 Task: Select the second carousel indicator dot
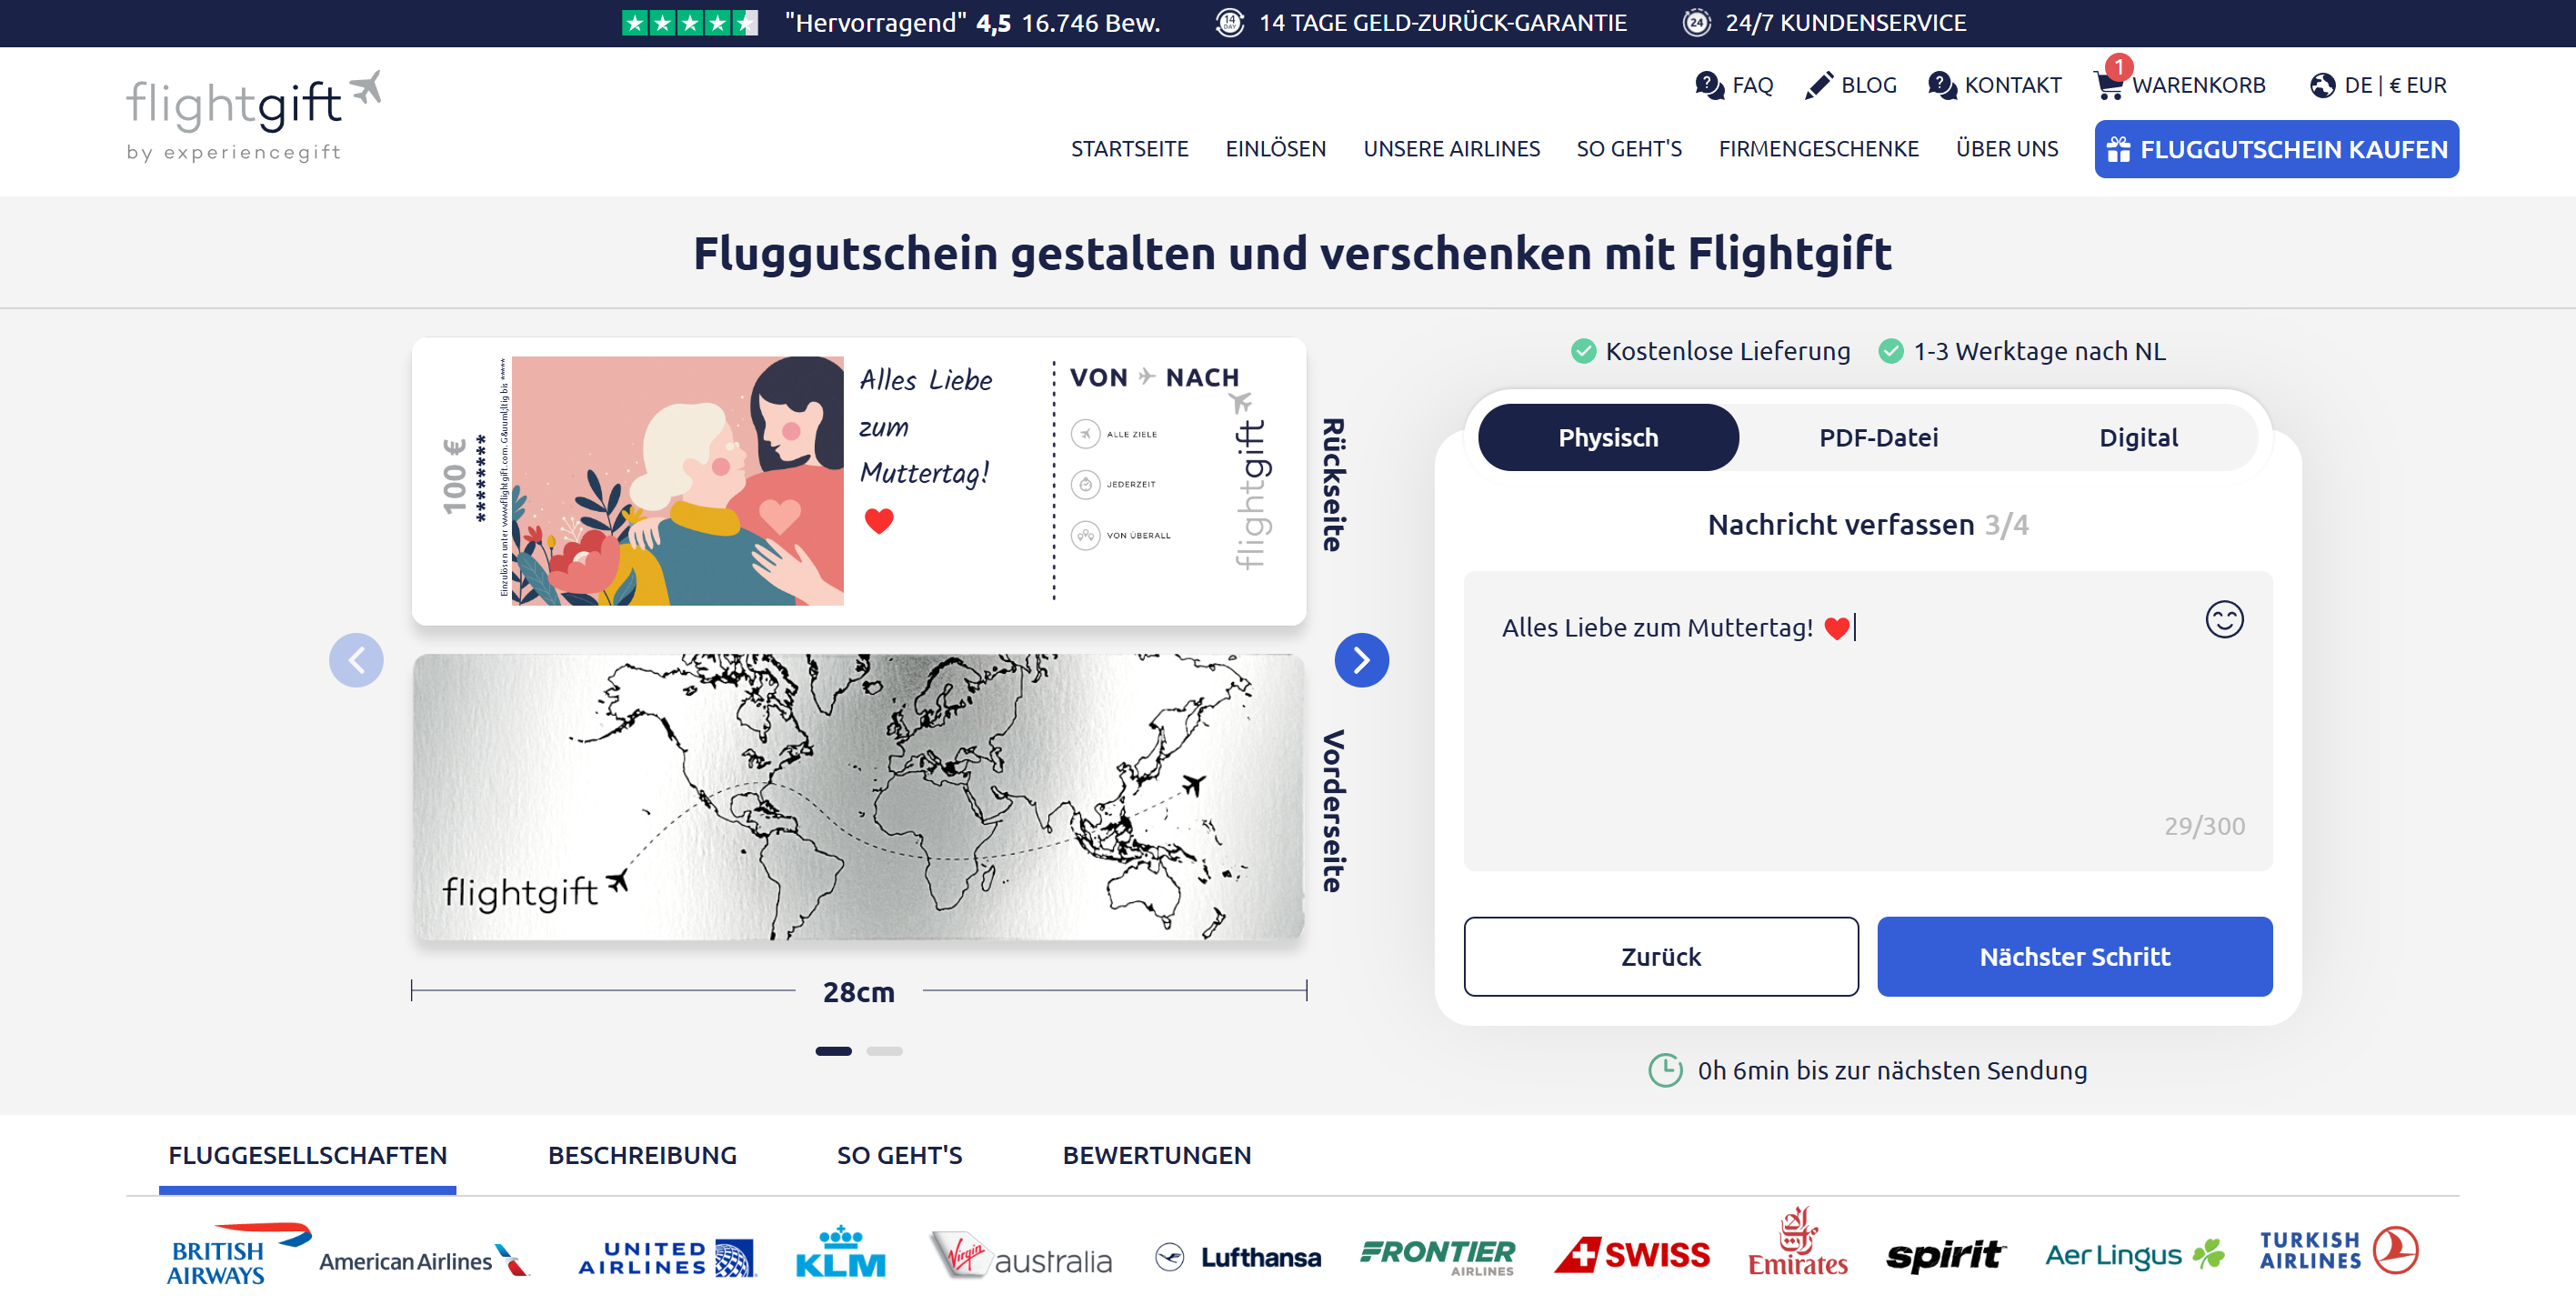[884, 1051]
